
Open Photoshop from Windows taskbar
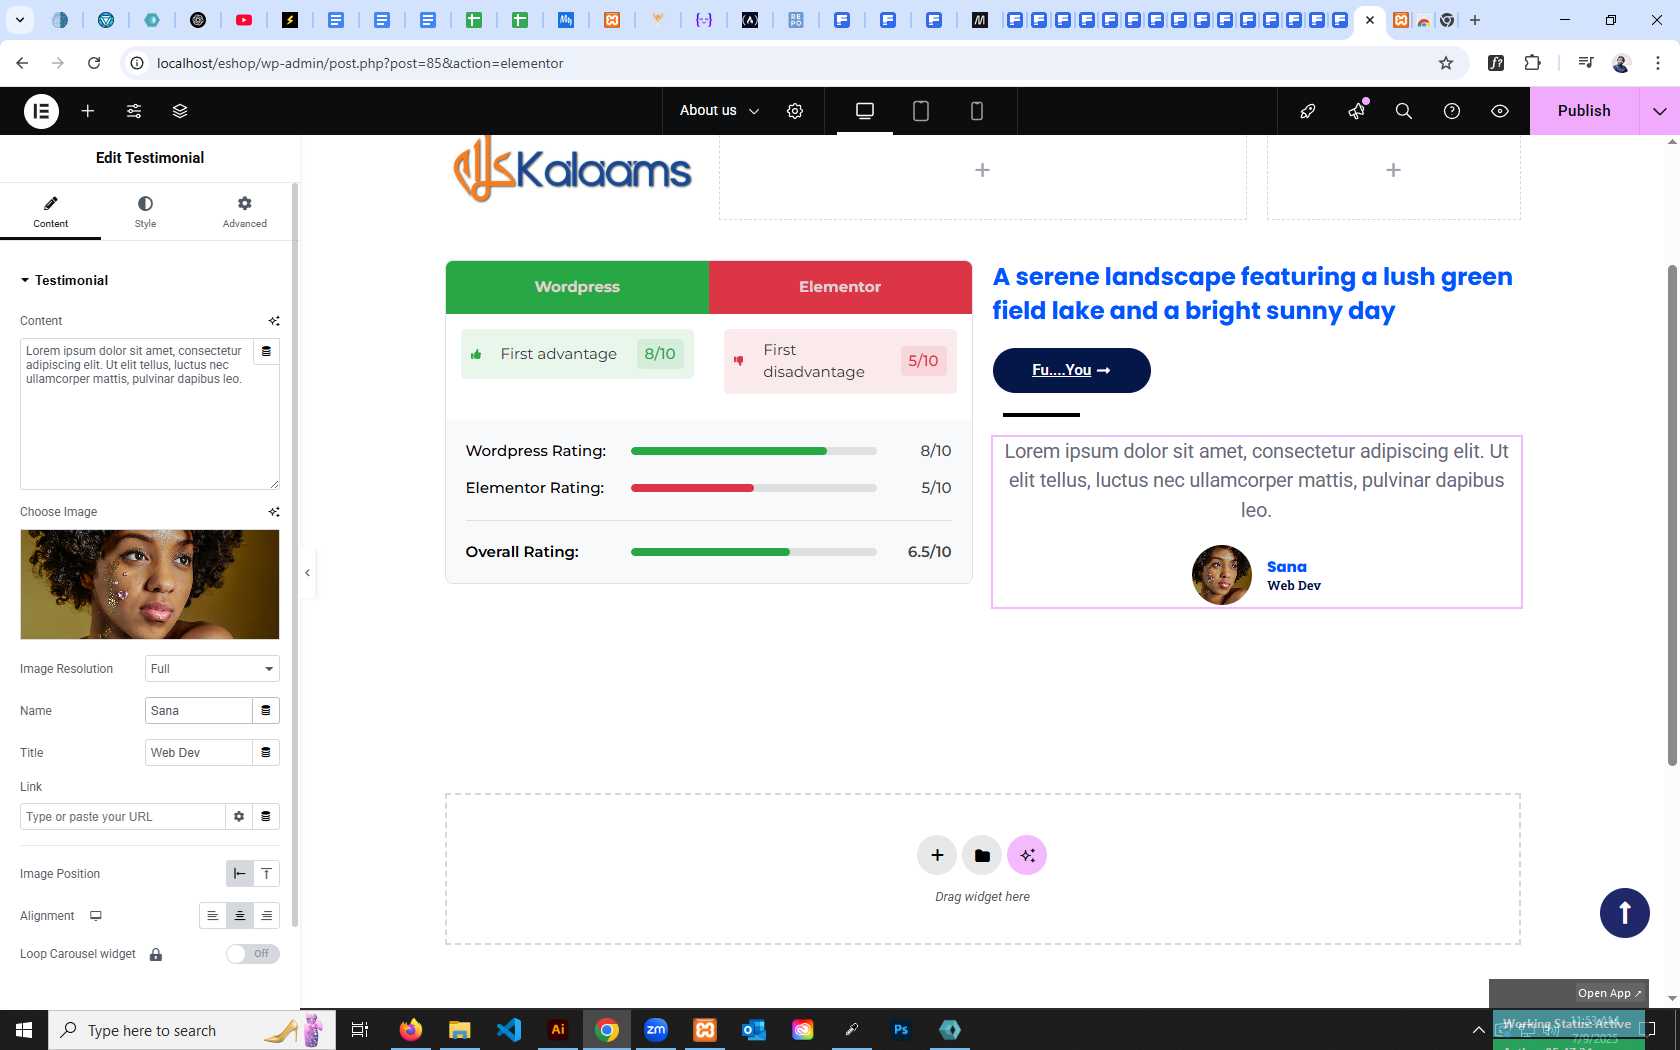901,1030
